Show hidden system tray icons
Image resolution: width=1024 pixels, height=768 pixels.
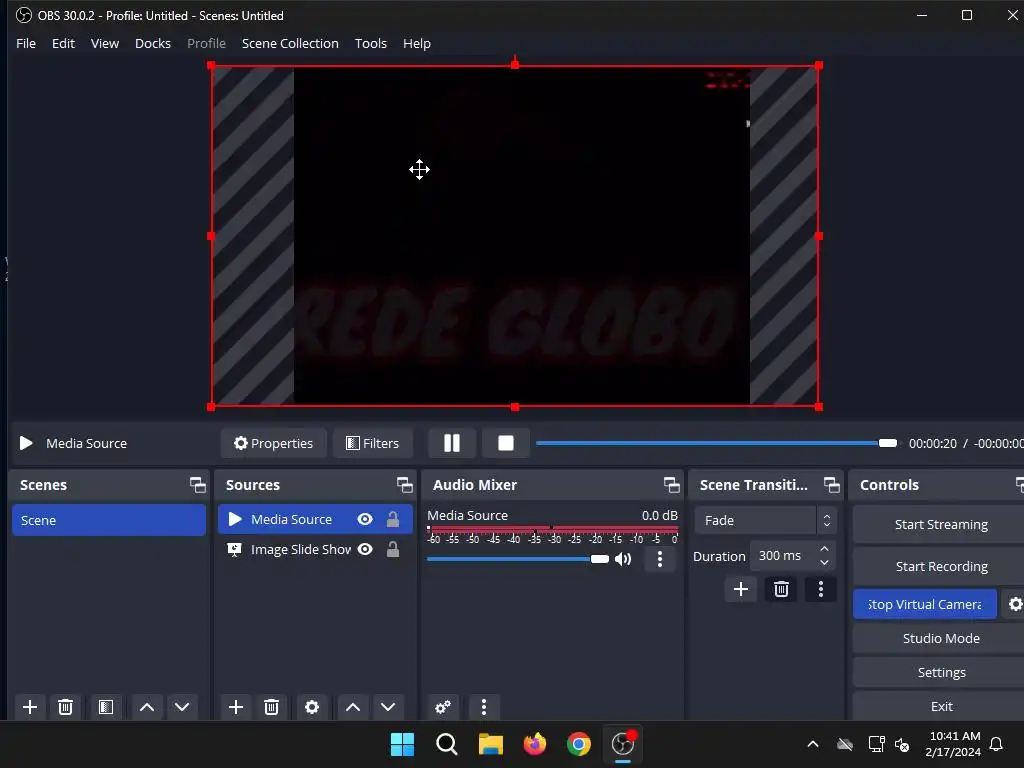813,744
